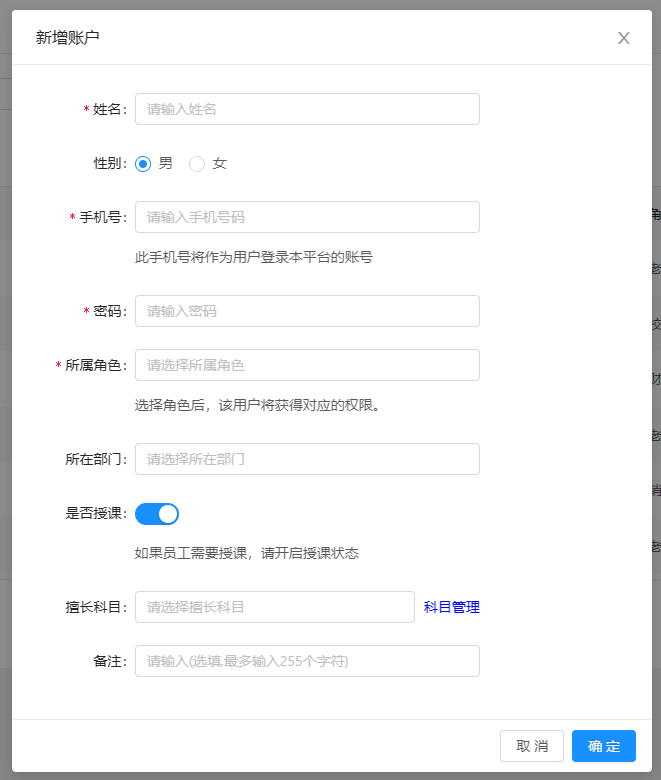Confirm with the 确定 button
The image size is (661, 780).
[604, 746]
